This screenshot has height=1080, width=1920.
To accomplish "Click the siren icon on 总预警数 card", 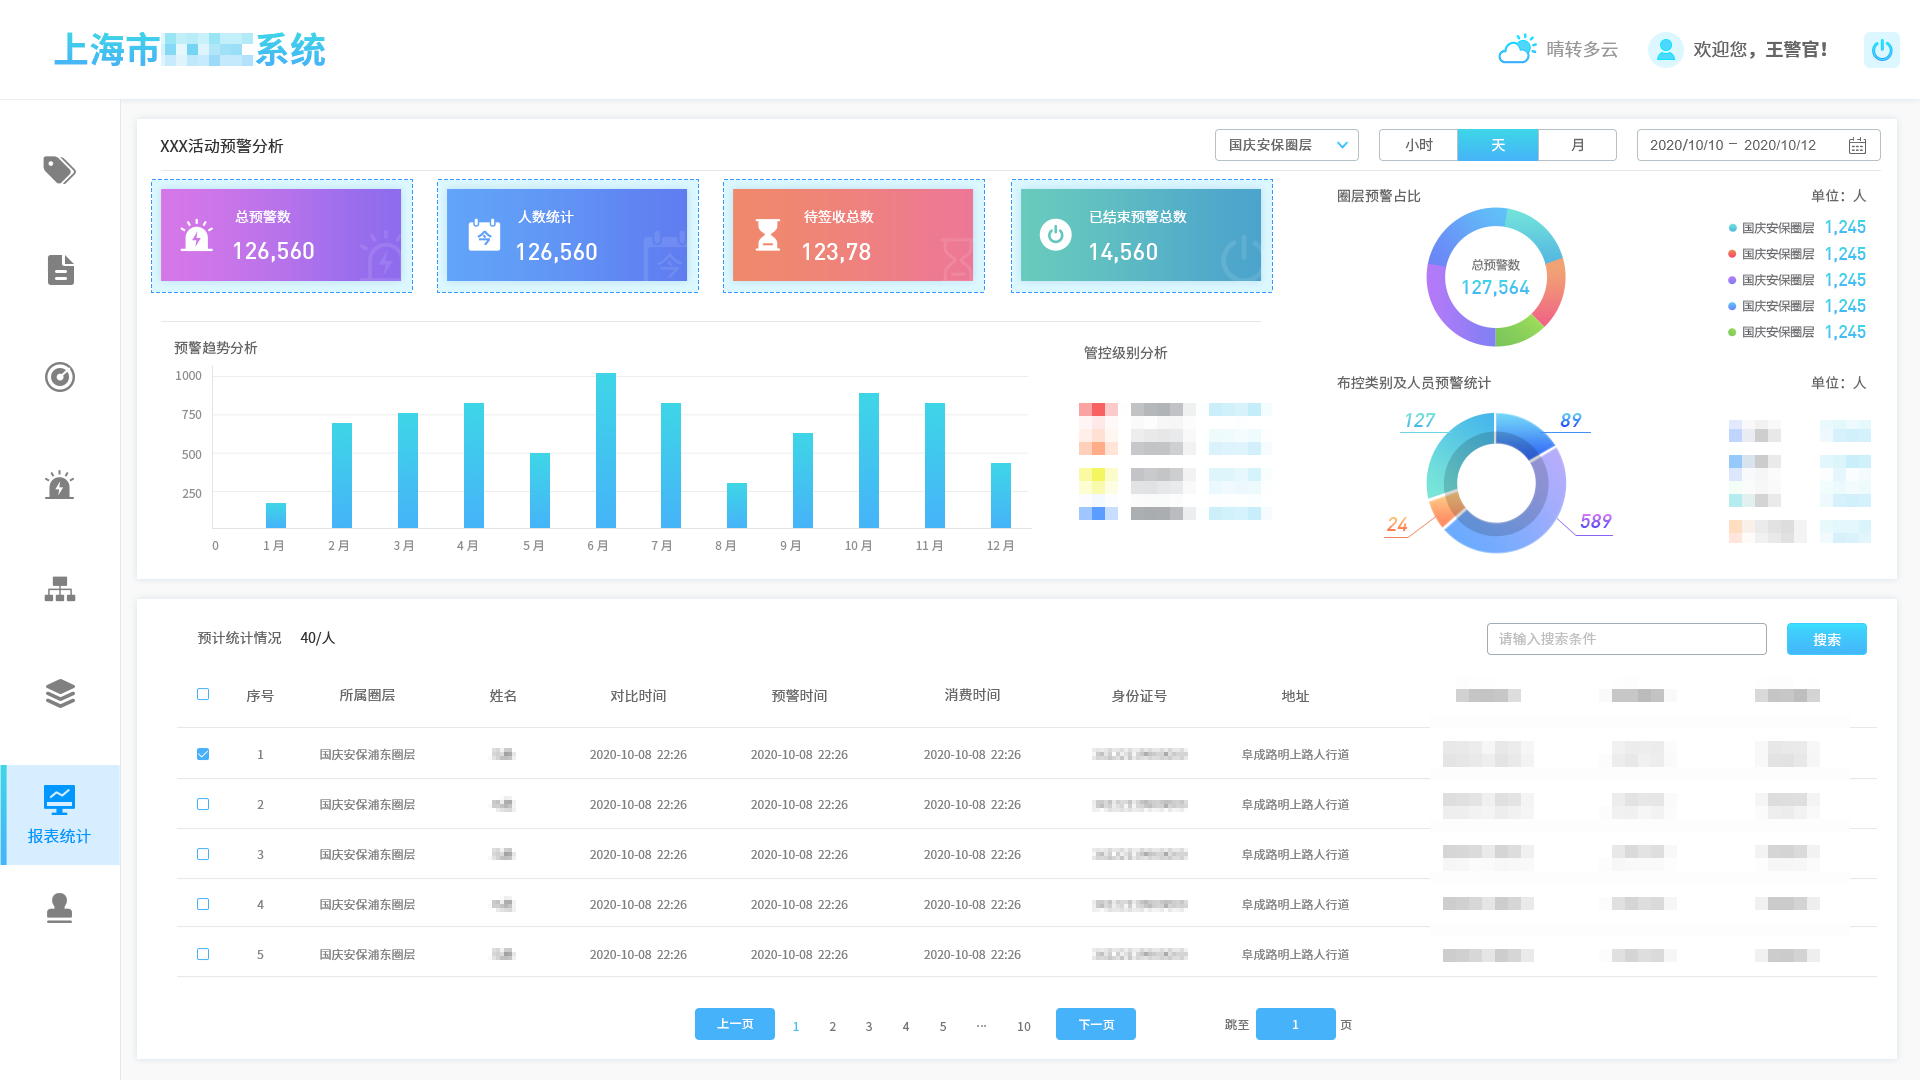I will 196,235.
